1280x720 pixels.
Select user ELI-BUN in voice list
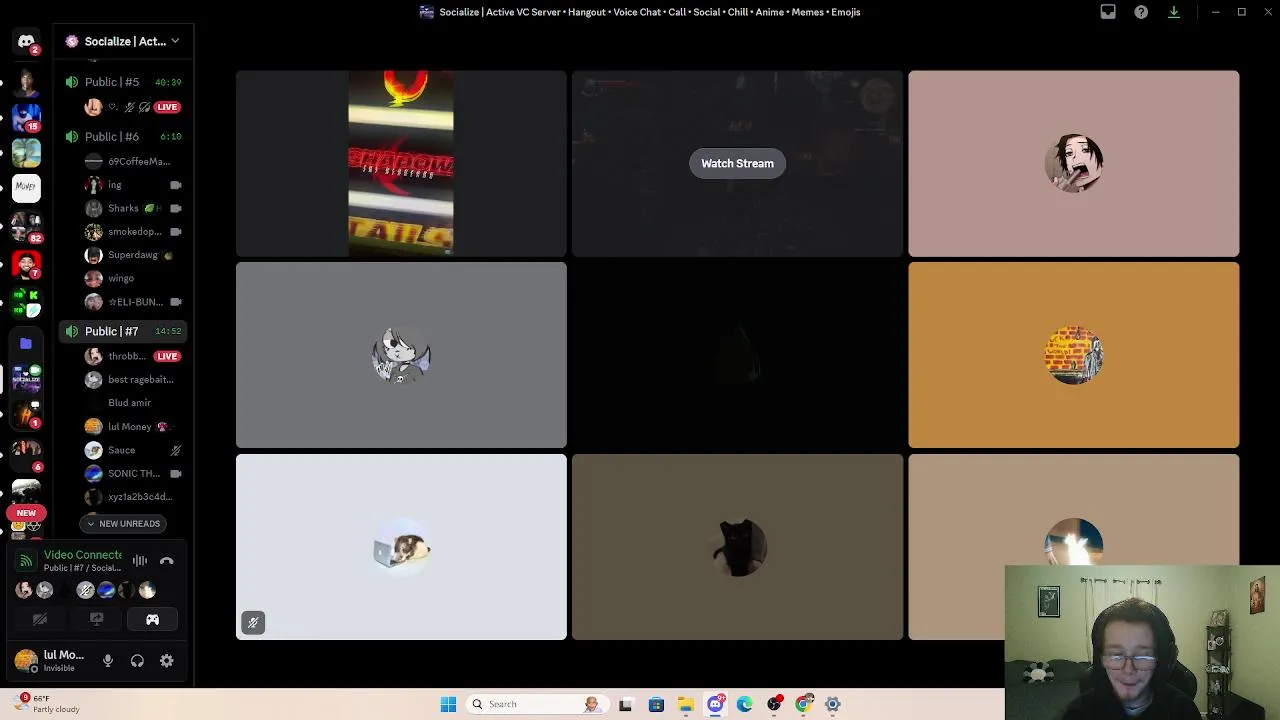tap(132, 302)
